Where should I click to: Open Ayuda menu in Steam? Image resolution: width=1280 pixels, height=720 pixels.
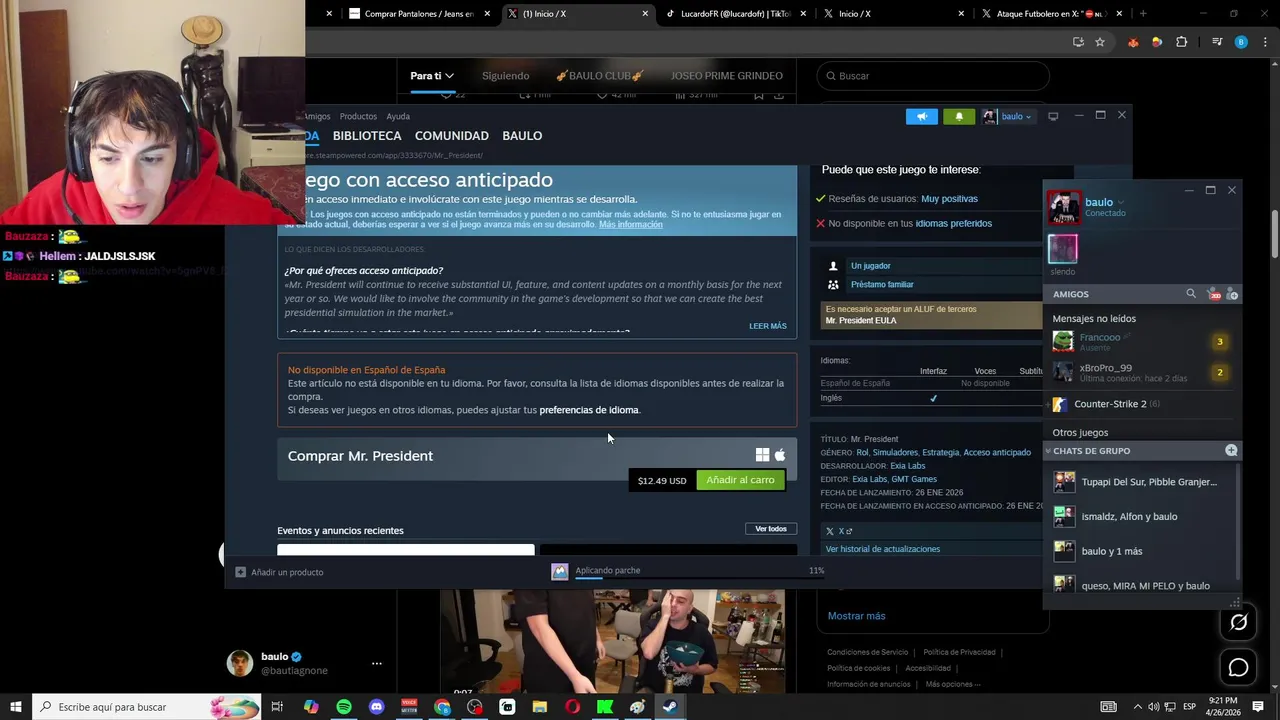(x=398, y=116)
